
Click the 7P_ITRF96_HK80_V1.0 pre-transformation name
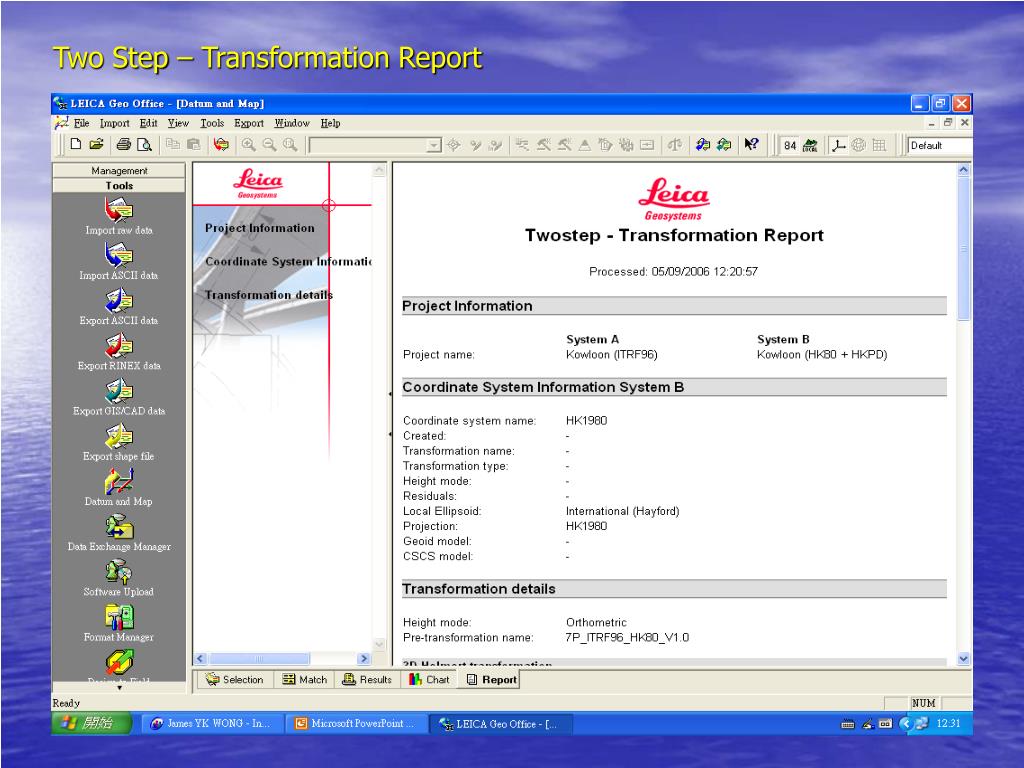point(627,637)
